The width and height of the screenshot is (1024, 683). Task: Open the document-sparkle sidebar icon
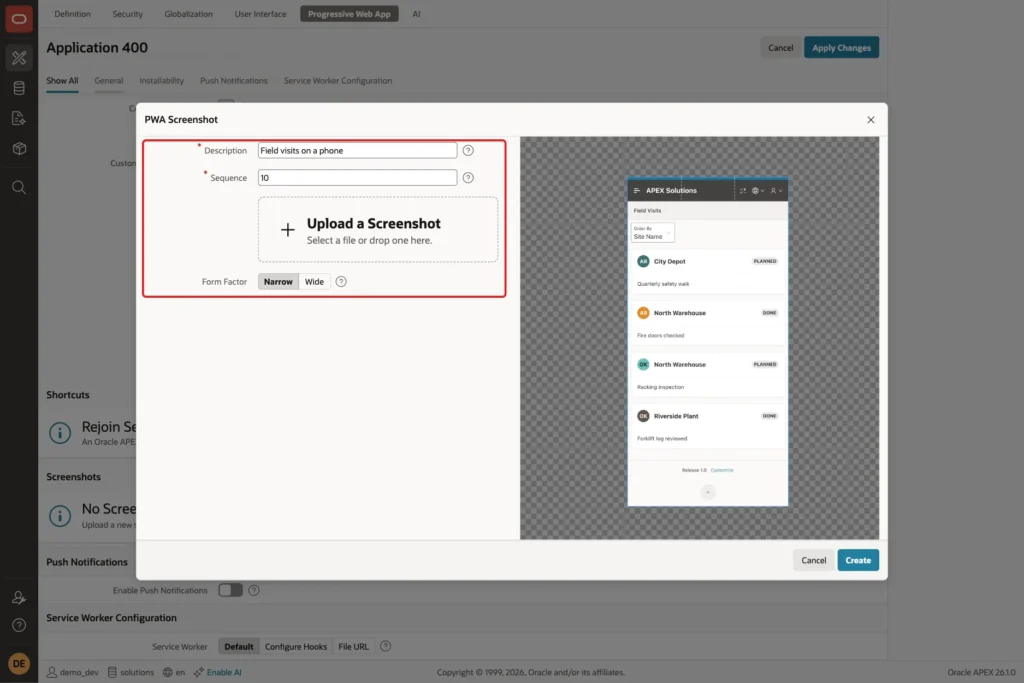click(19, 118)
